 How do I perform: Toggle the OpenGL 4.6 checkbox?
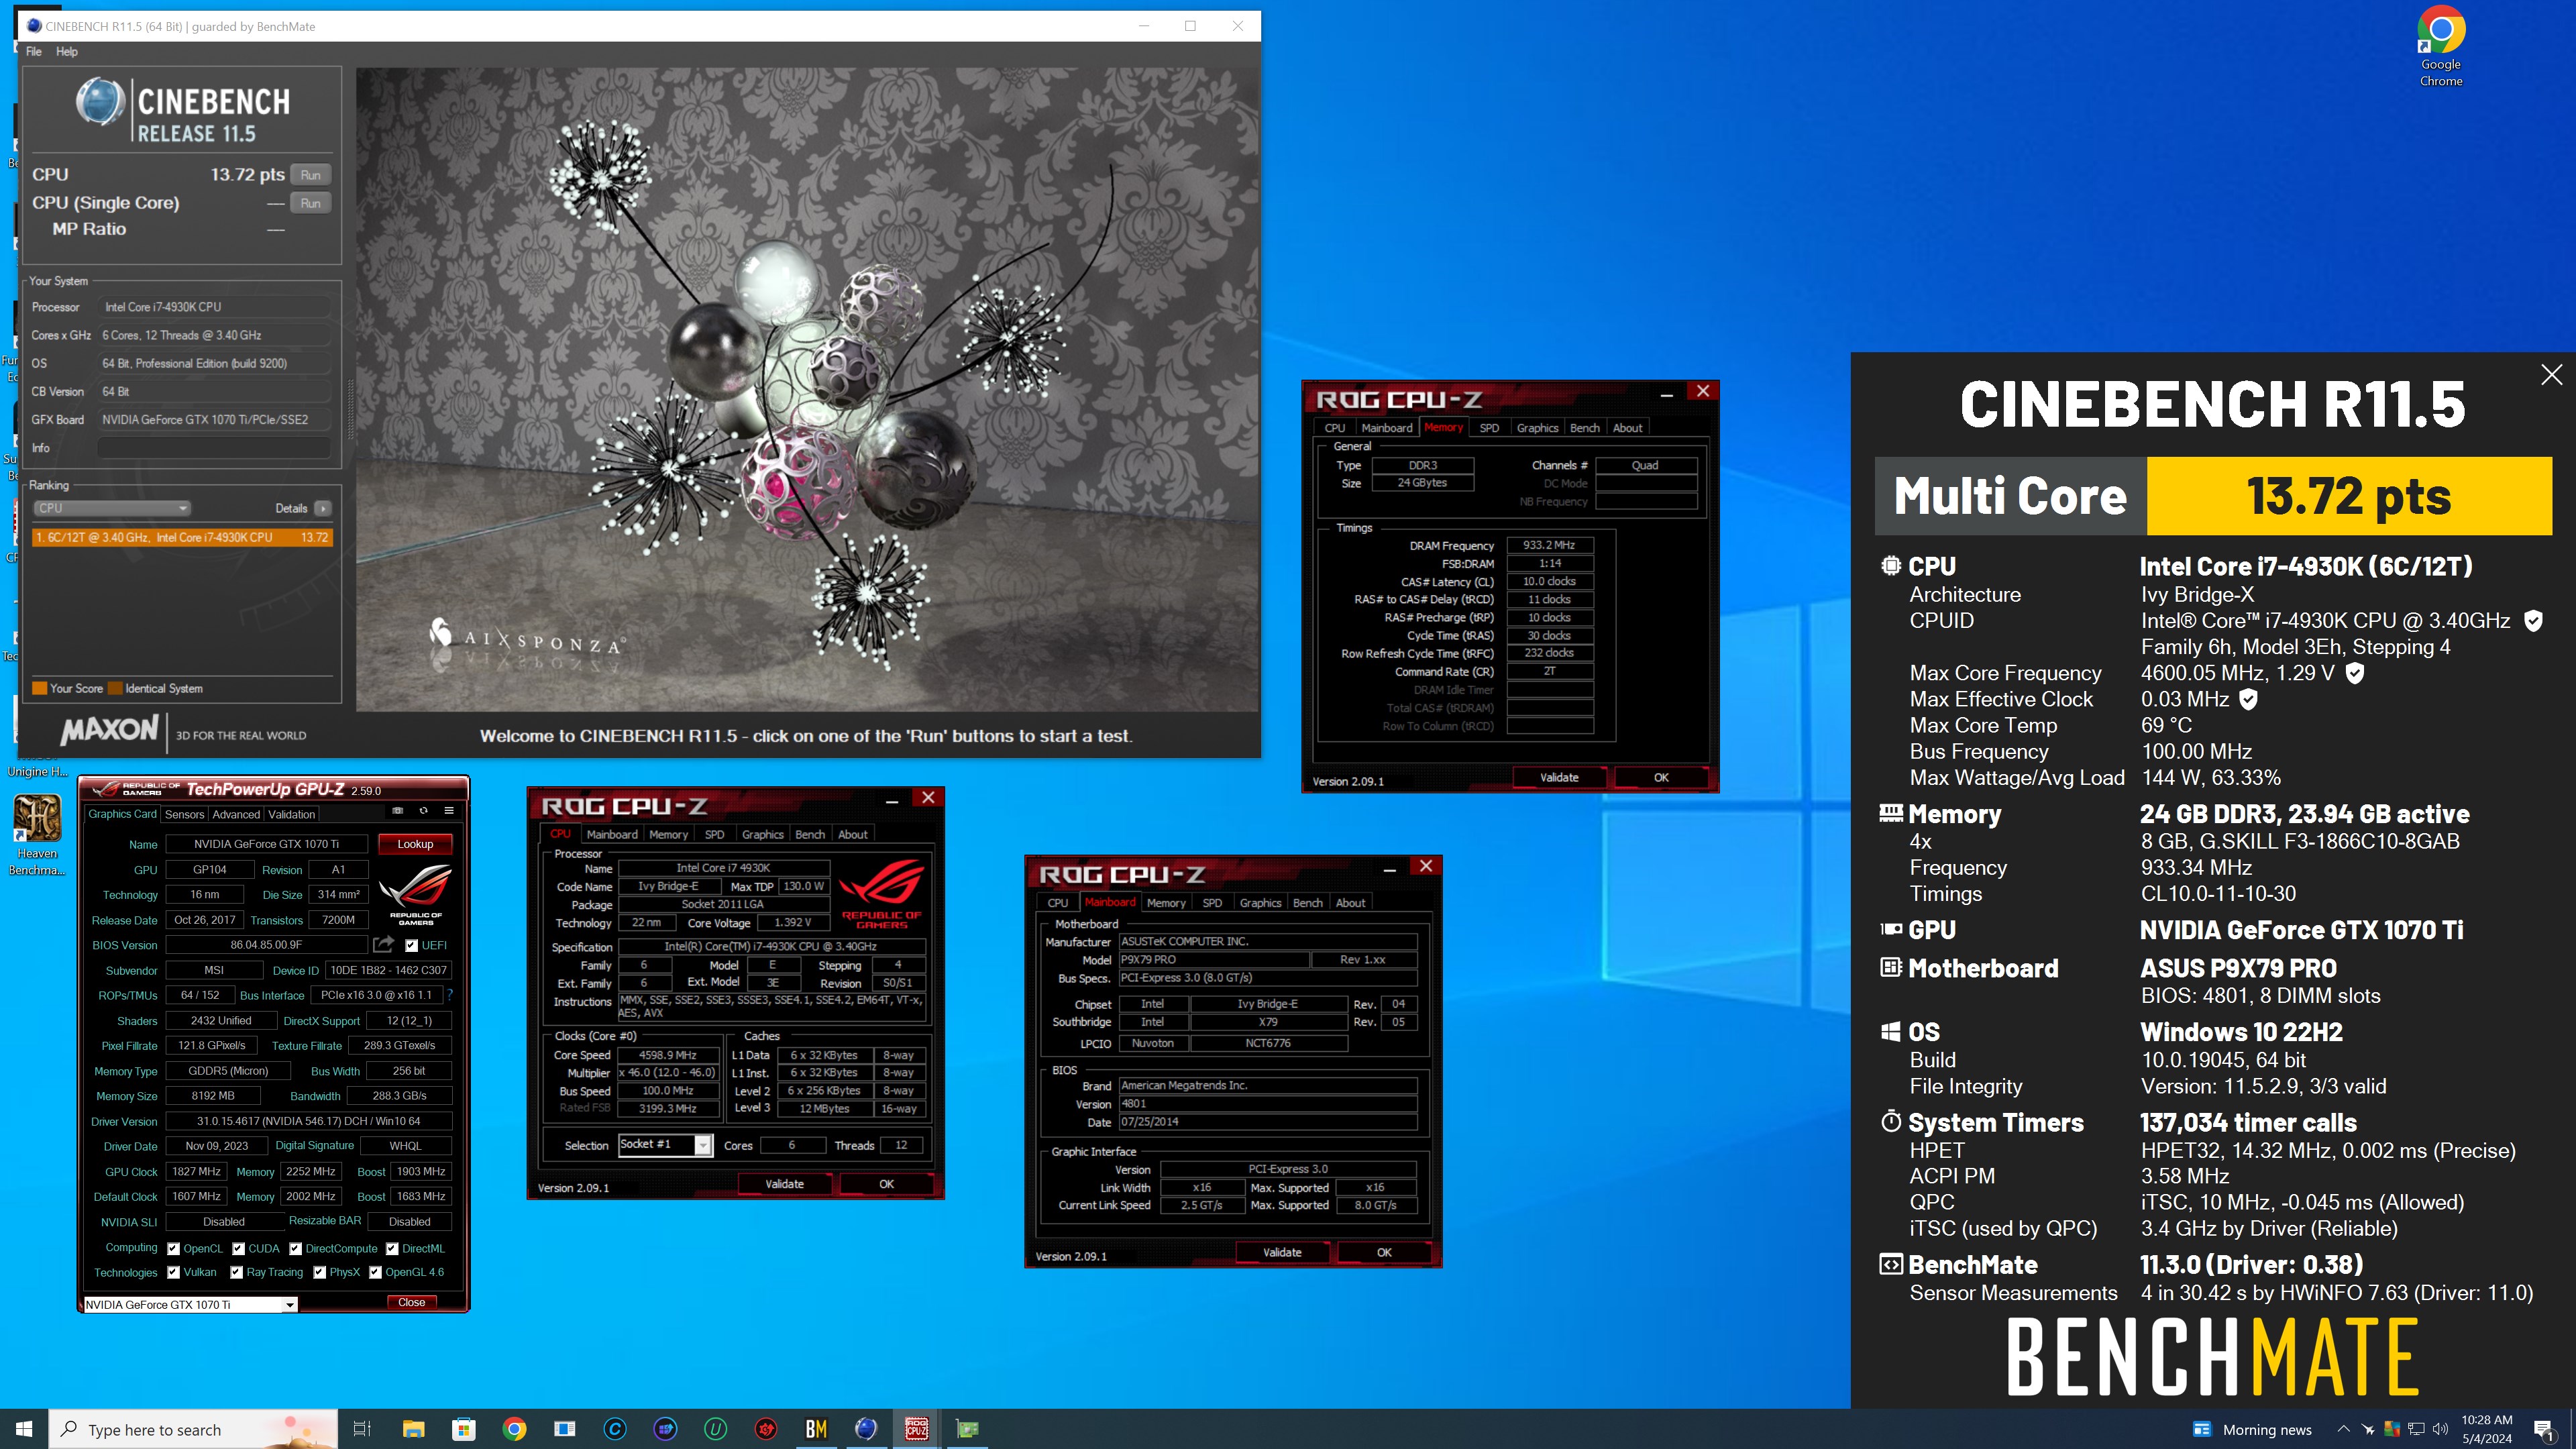point(375,1272)
